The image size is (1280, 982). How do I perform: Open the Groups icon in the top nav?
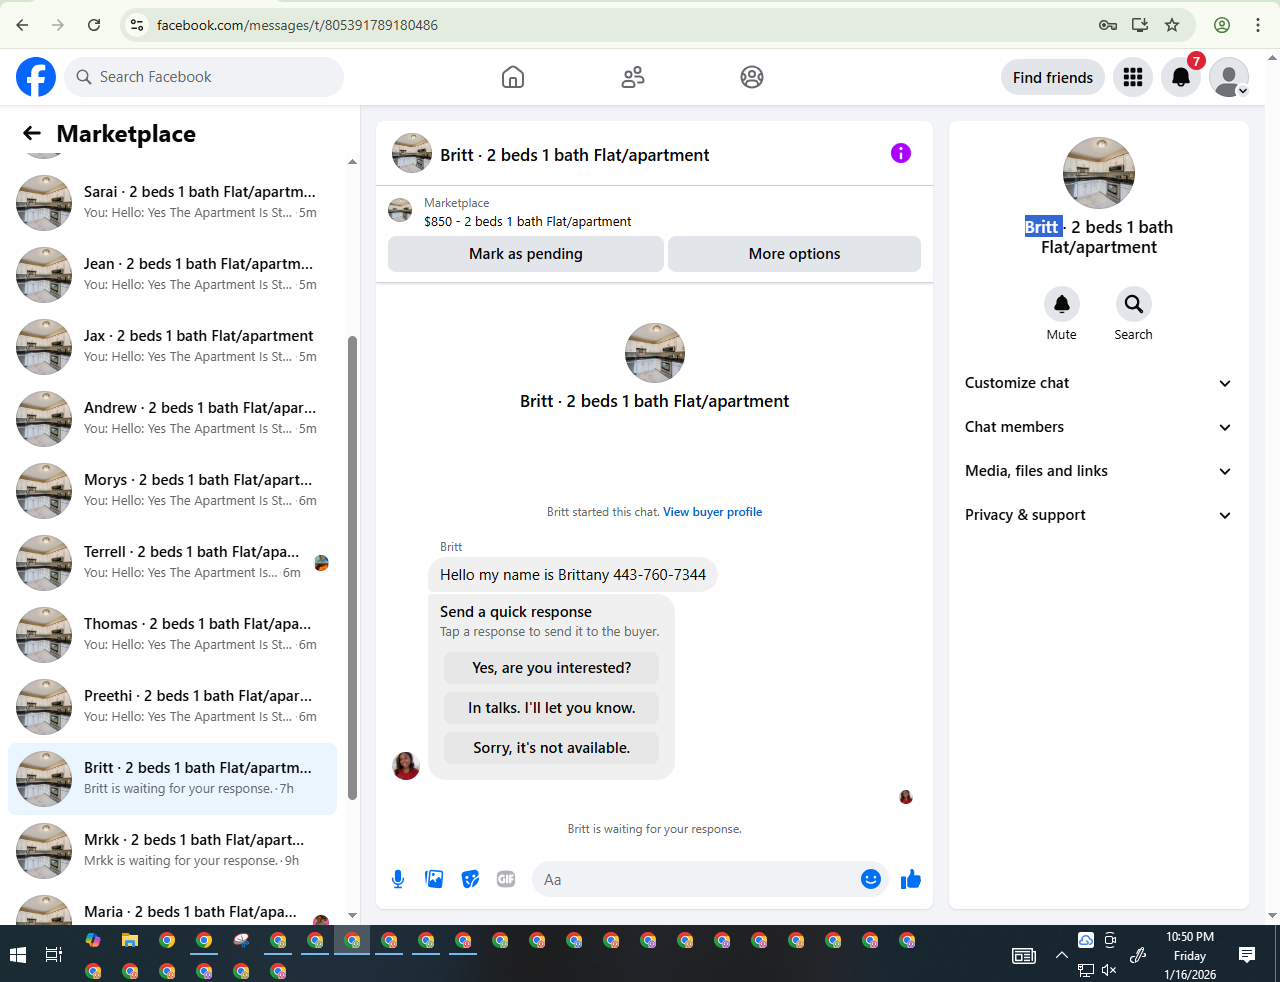[x=752, y=77]
